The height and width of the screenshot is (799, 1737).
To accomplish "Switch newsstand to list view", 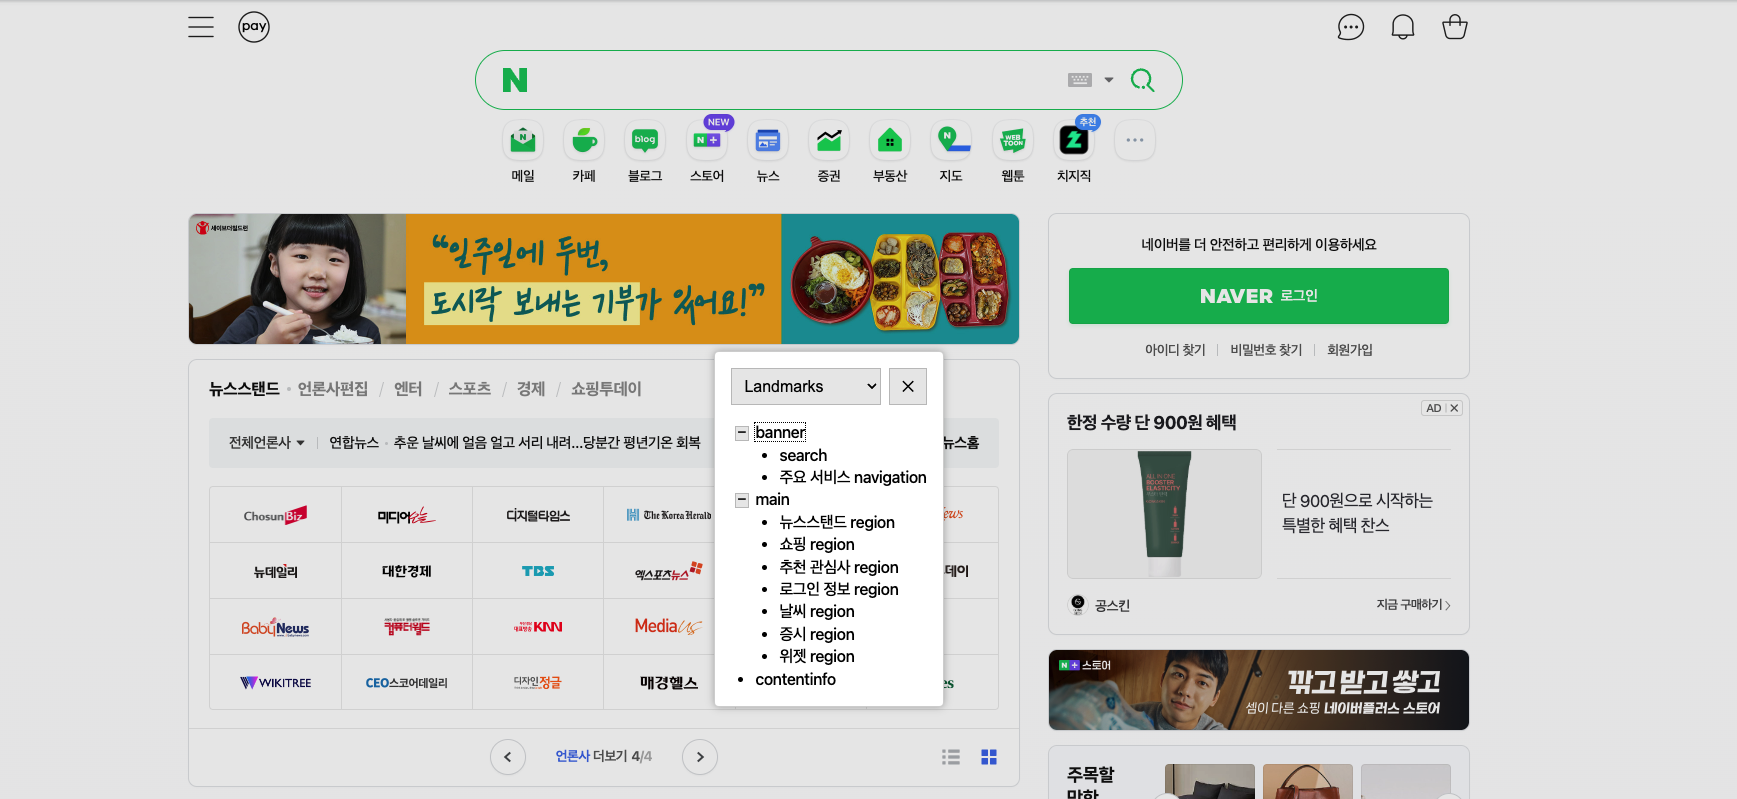I will coord(951,757).
